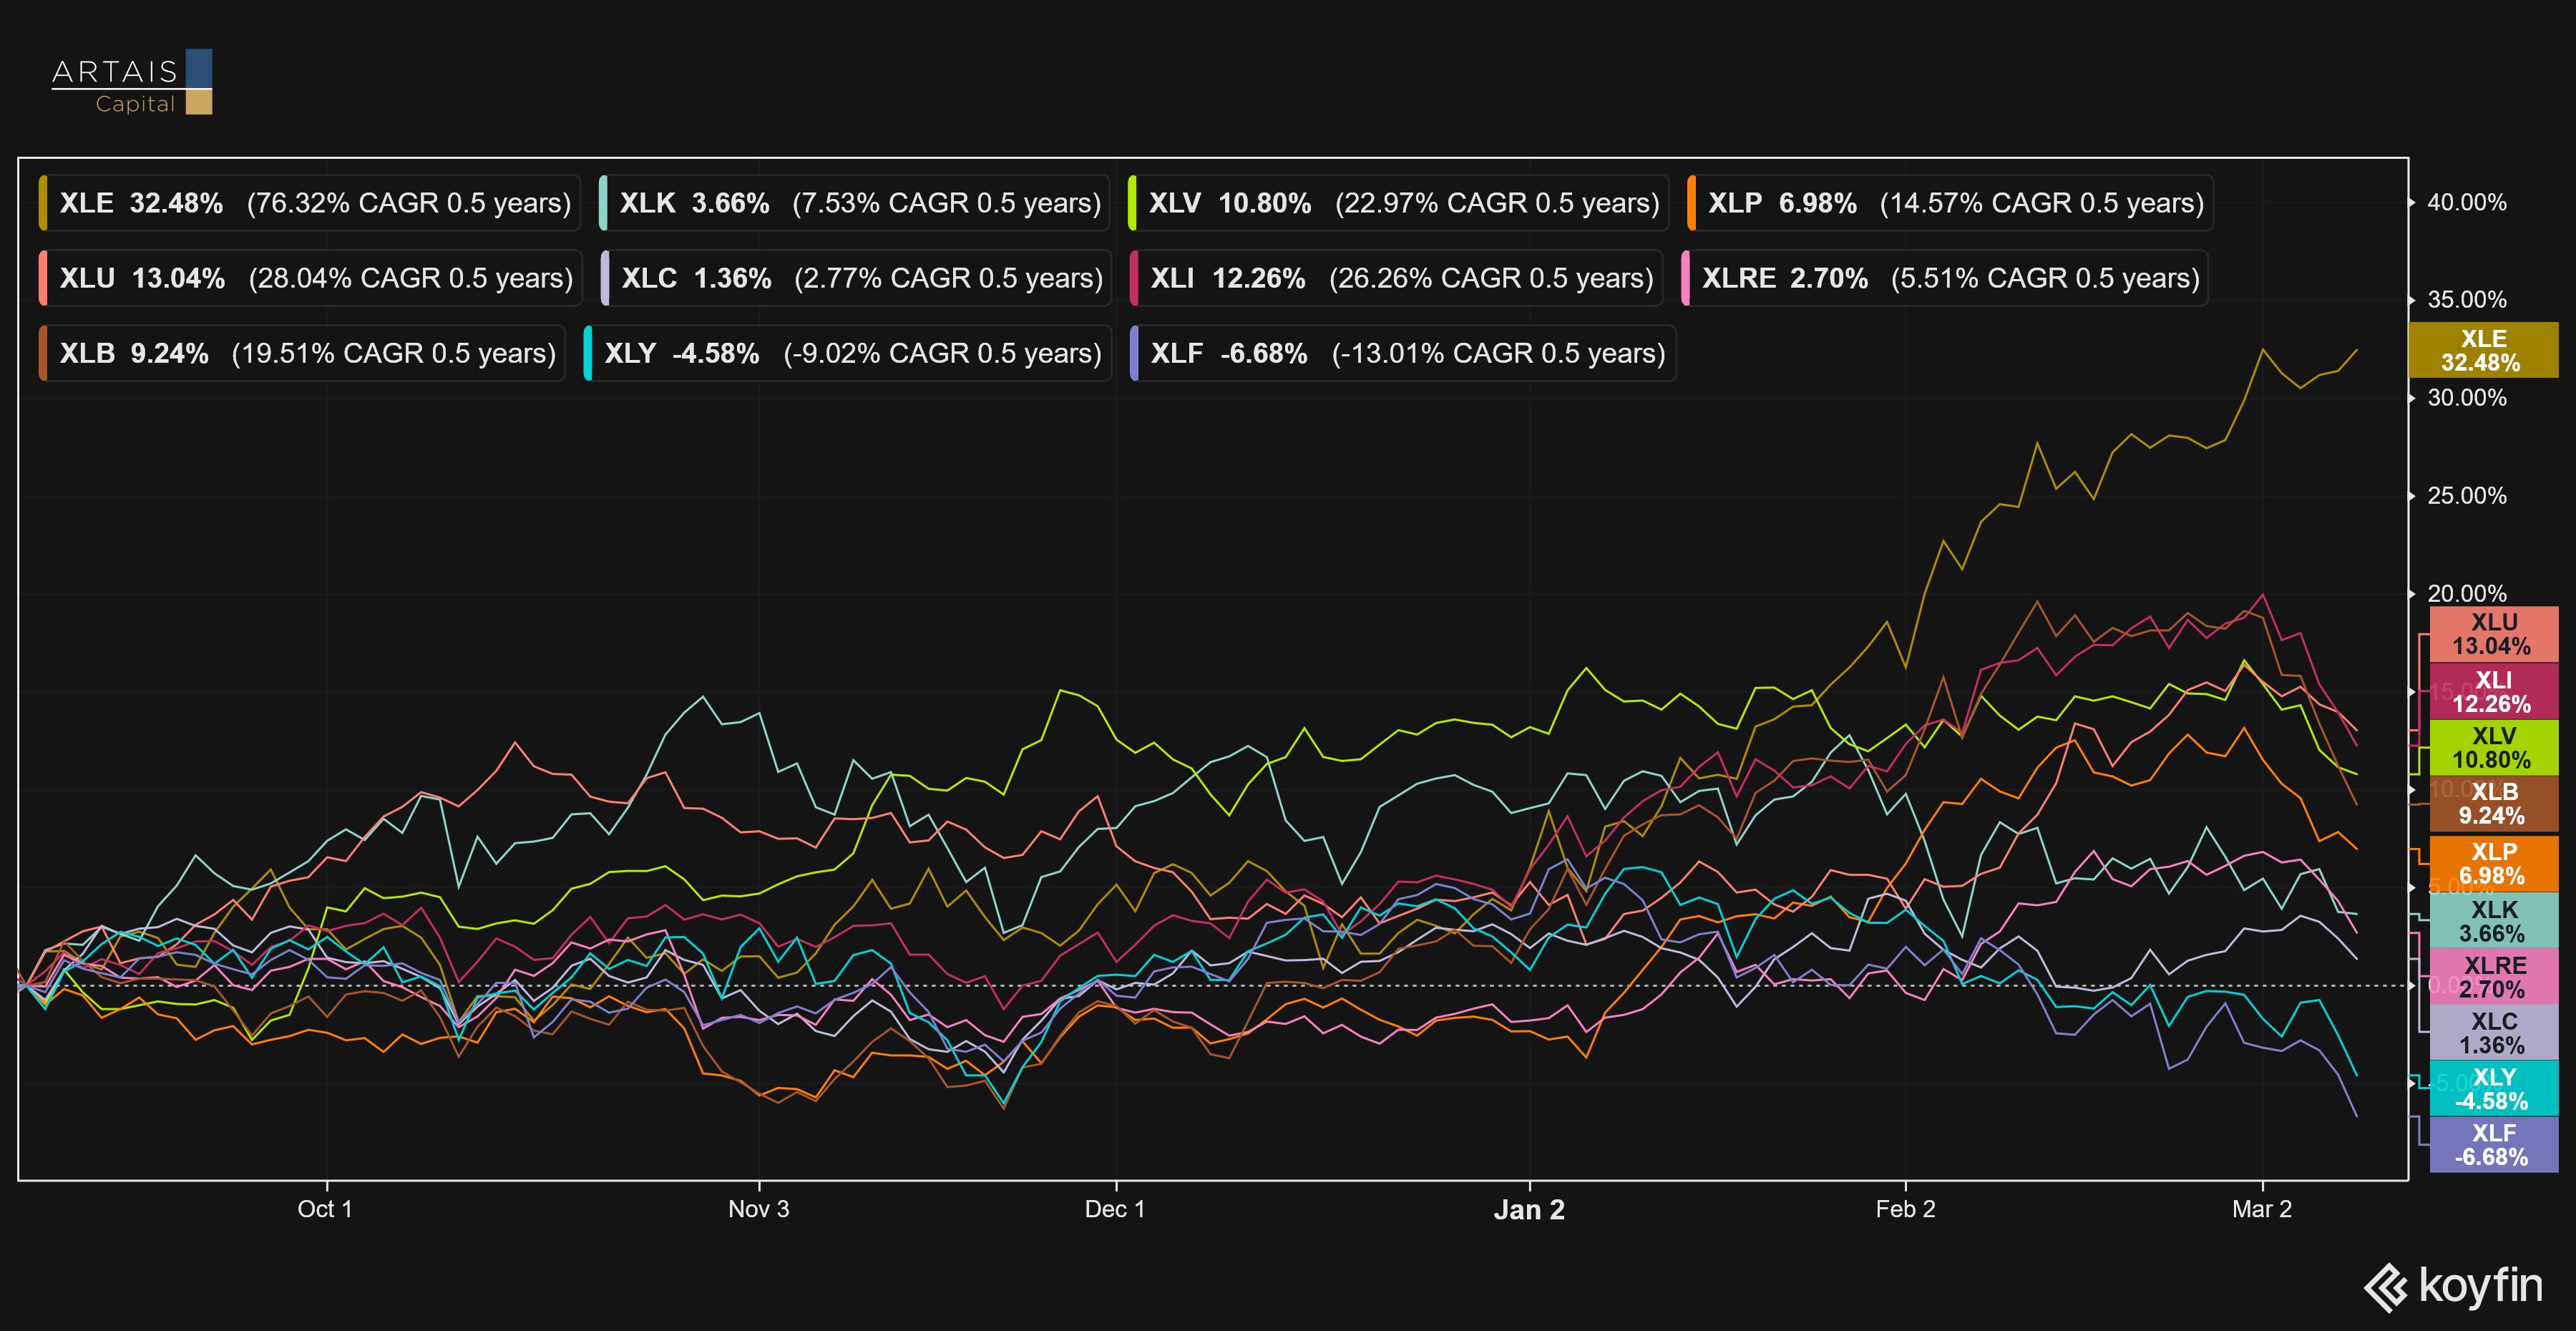Screen dimensions: 2576x1331
Task: Click the XLF -6.68% axis label
Action: (2492, 1145)
